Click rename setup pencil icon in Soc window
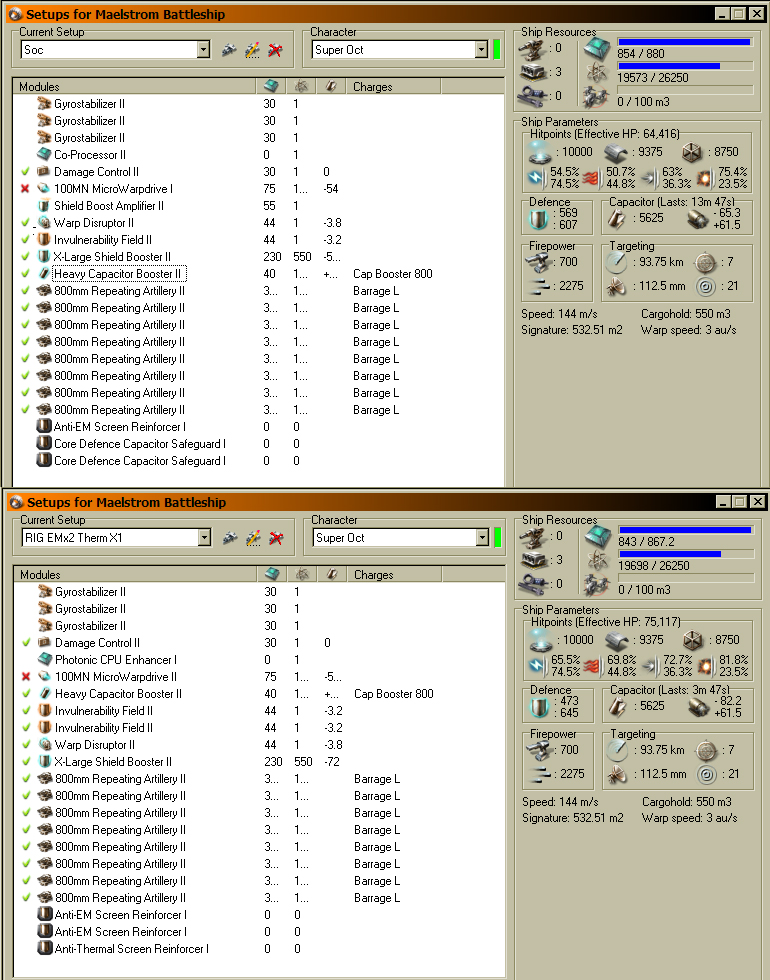The height and width of the screenshot is (980, 770). 252,50
